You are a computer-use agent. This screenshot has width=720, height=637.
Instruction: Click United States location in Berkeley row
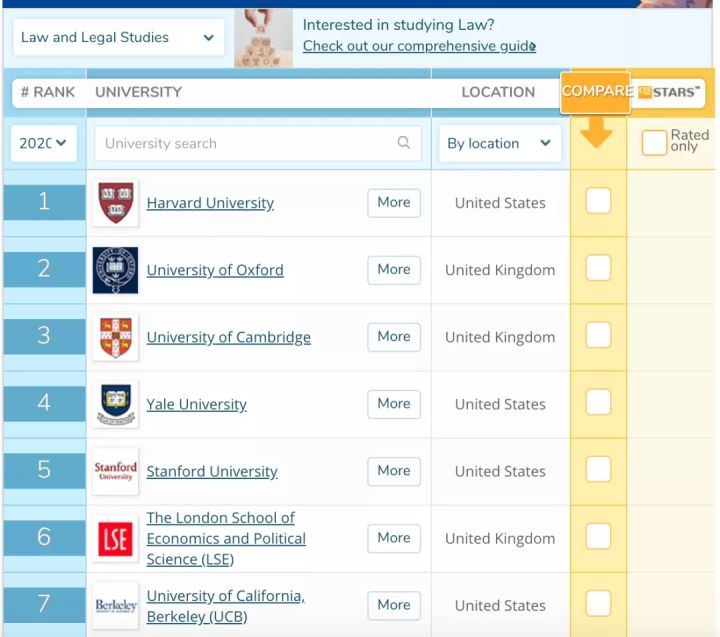point(500,605)
